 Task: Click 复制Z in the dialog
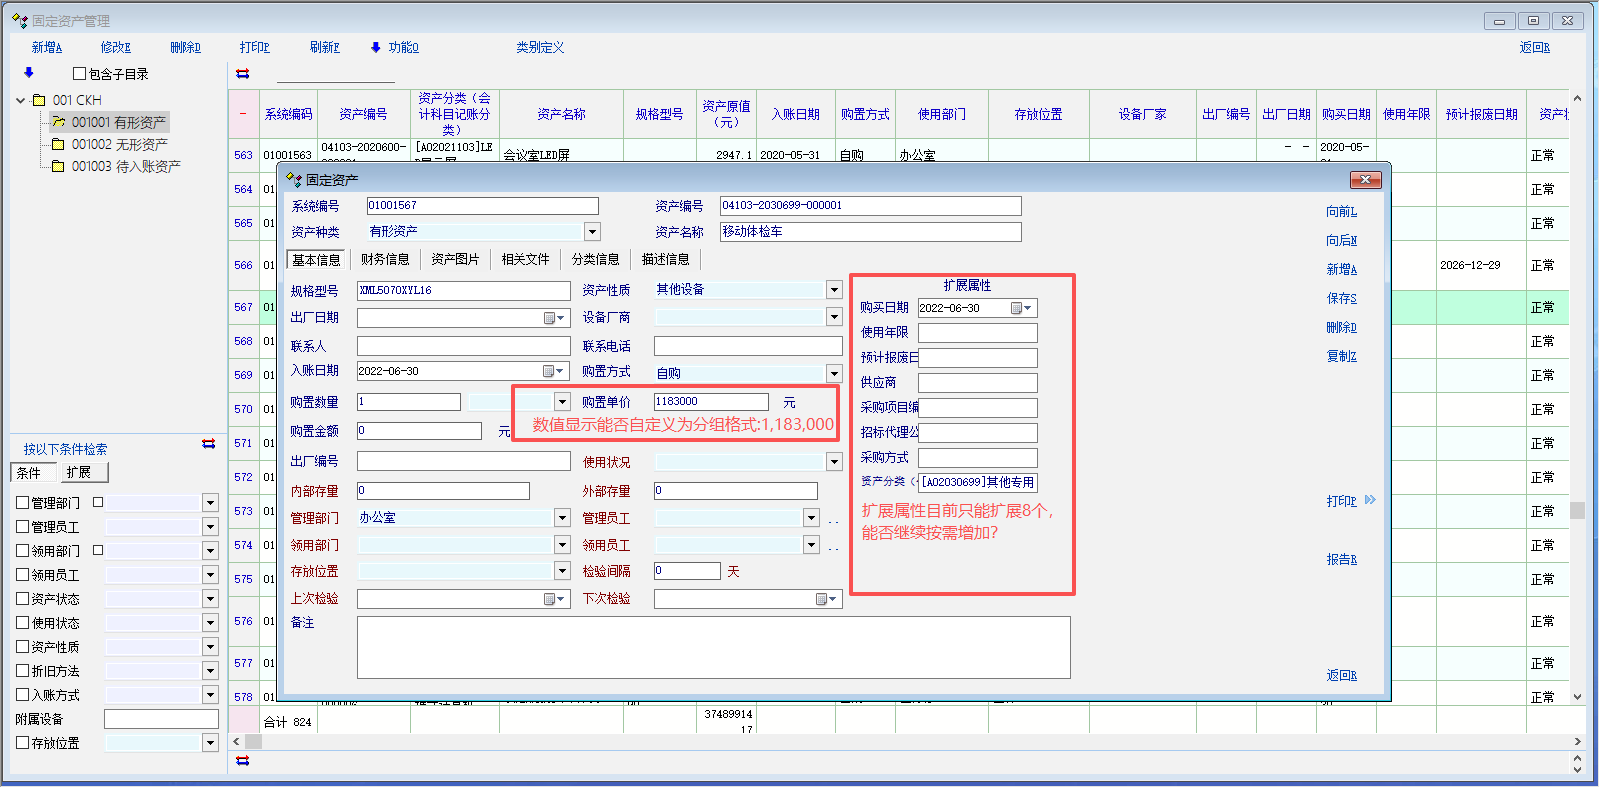(1342, 356)
